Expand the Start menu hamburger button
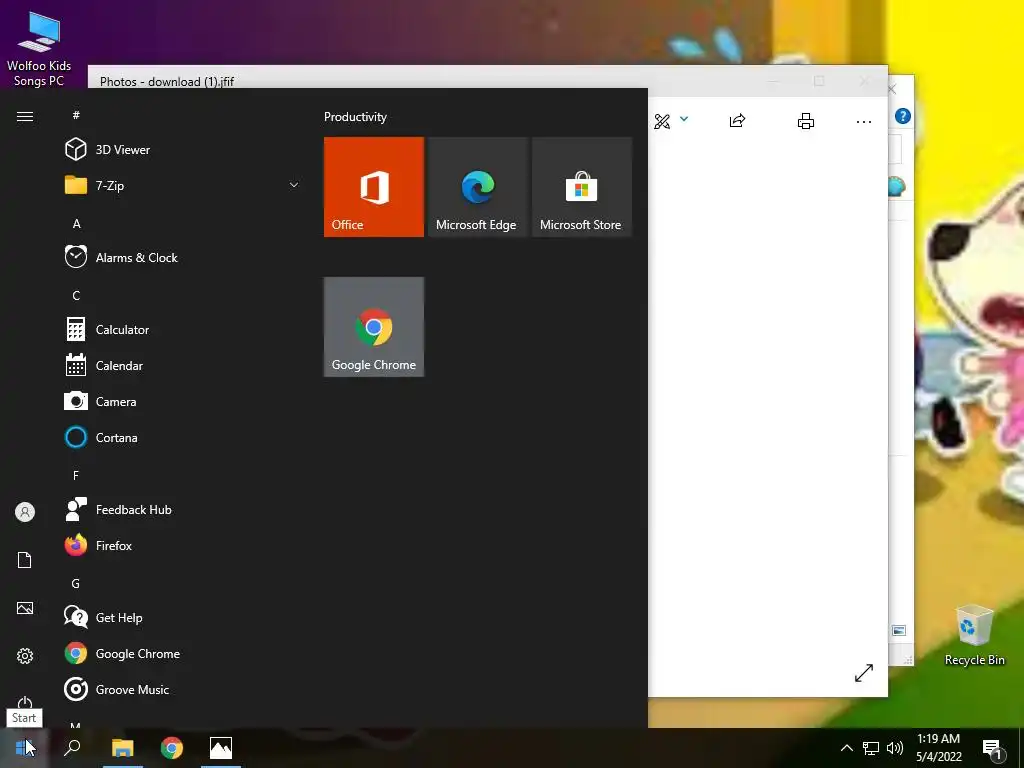The width and height of the screenshot is (1024, 768). (x=25, y=116)
